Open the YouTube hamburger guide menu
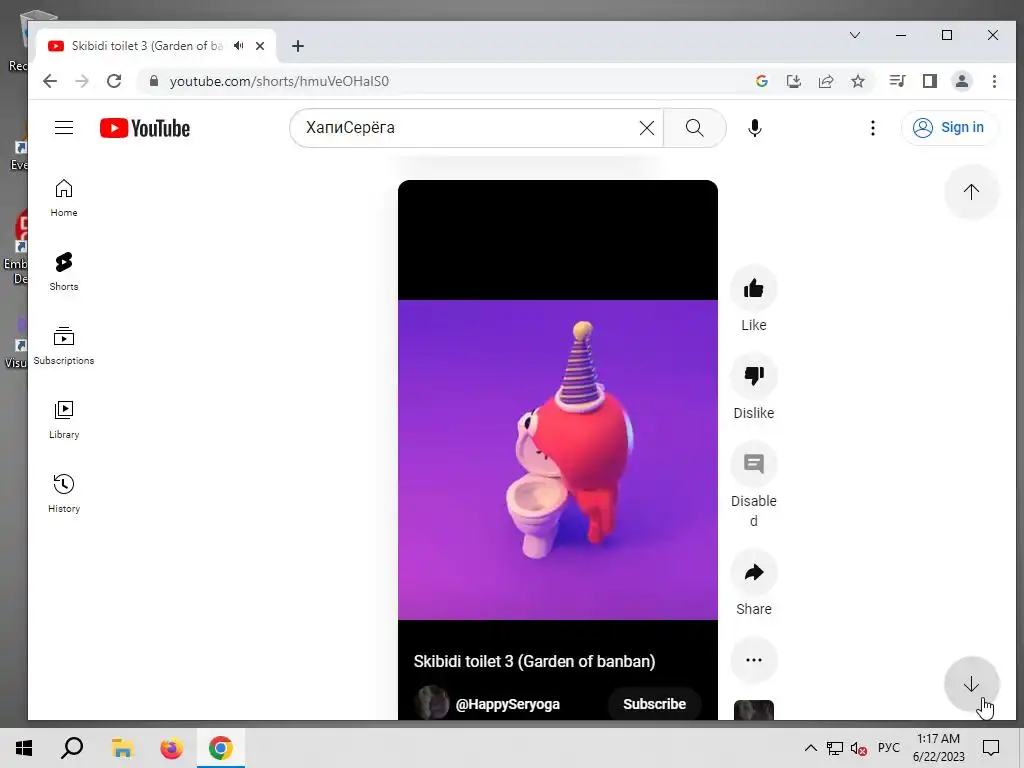This screenshot has width=1024, height=768. pyautogui.click(x=64, y=127)
